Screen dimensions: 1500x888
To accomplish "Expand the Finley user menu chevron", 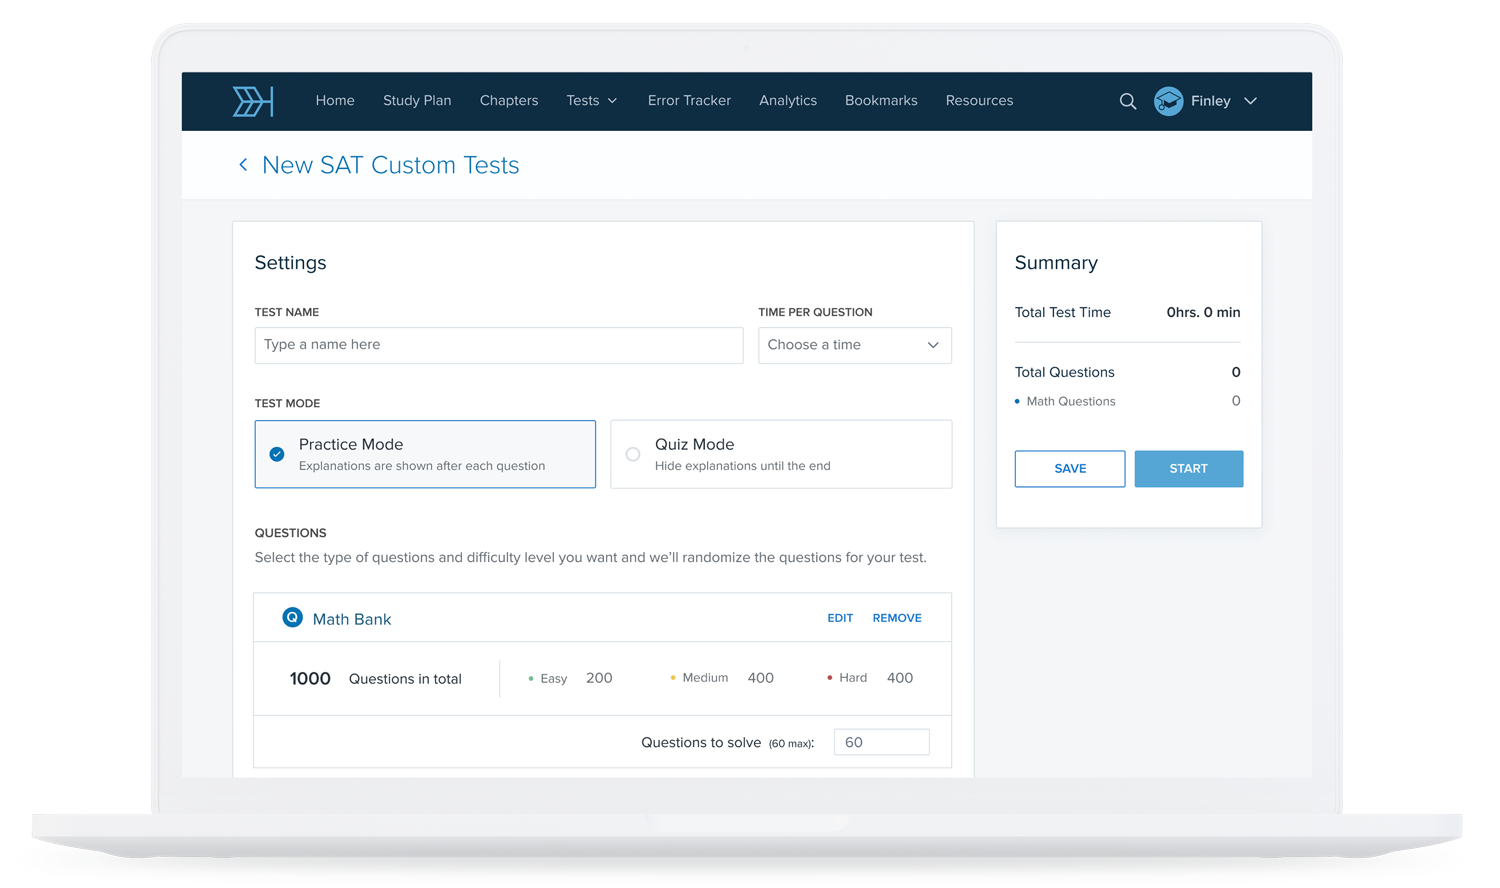I will [x=1250, y=101].
